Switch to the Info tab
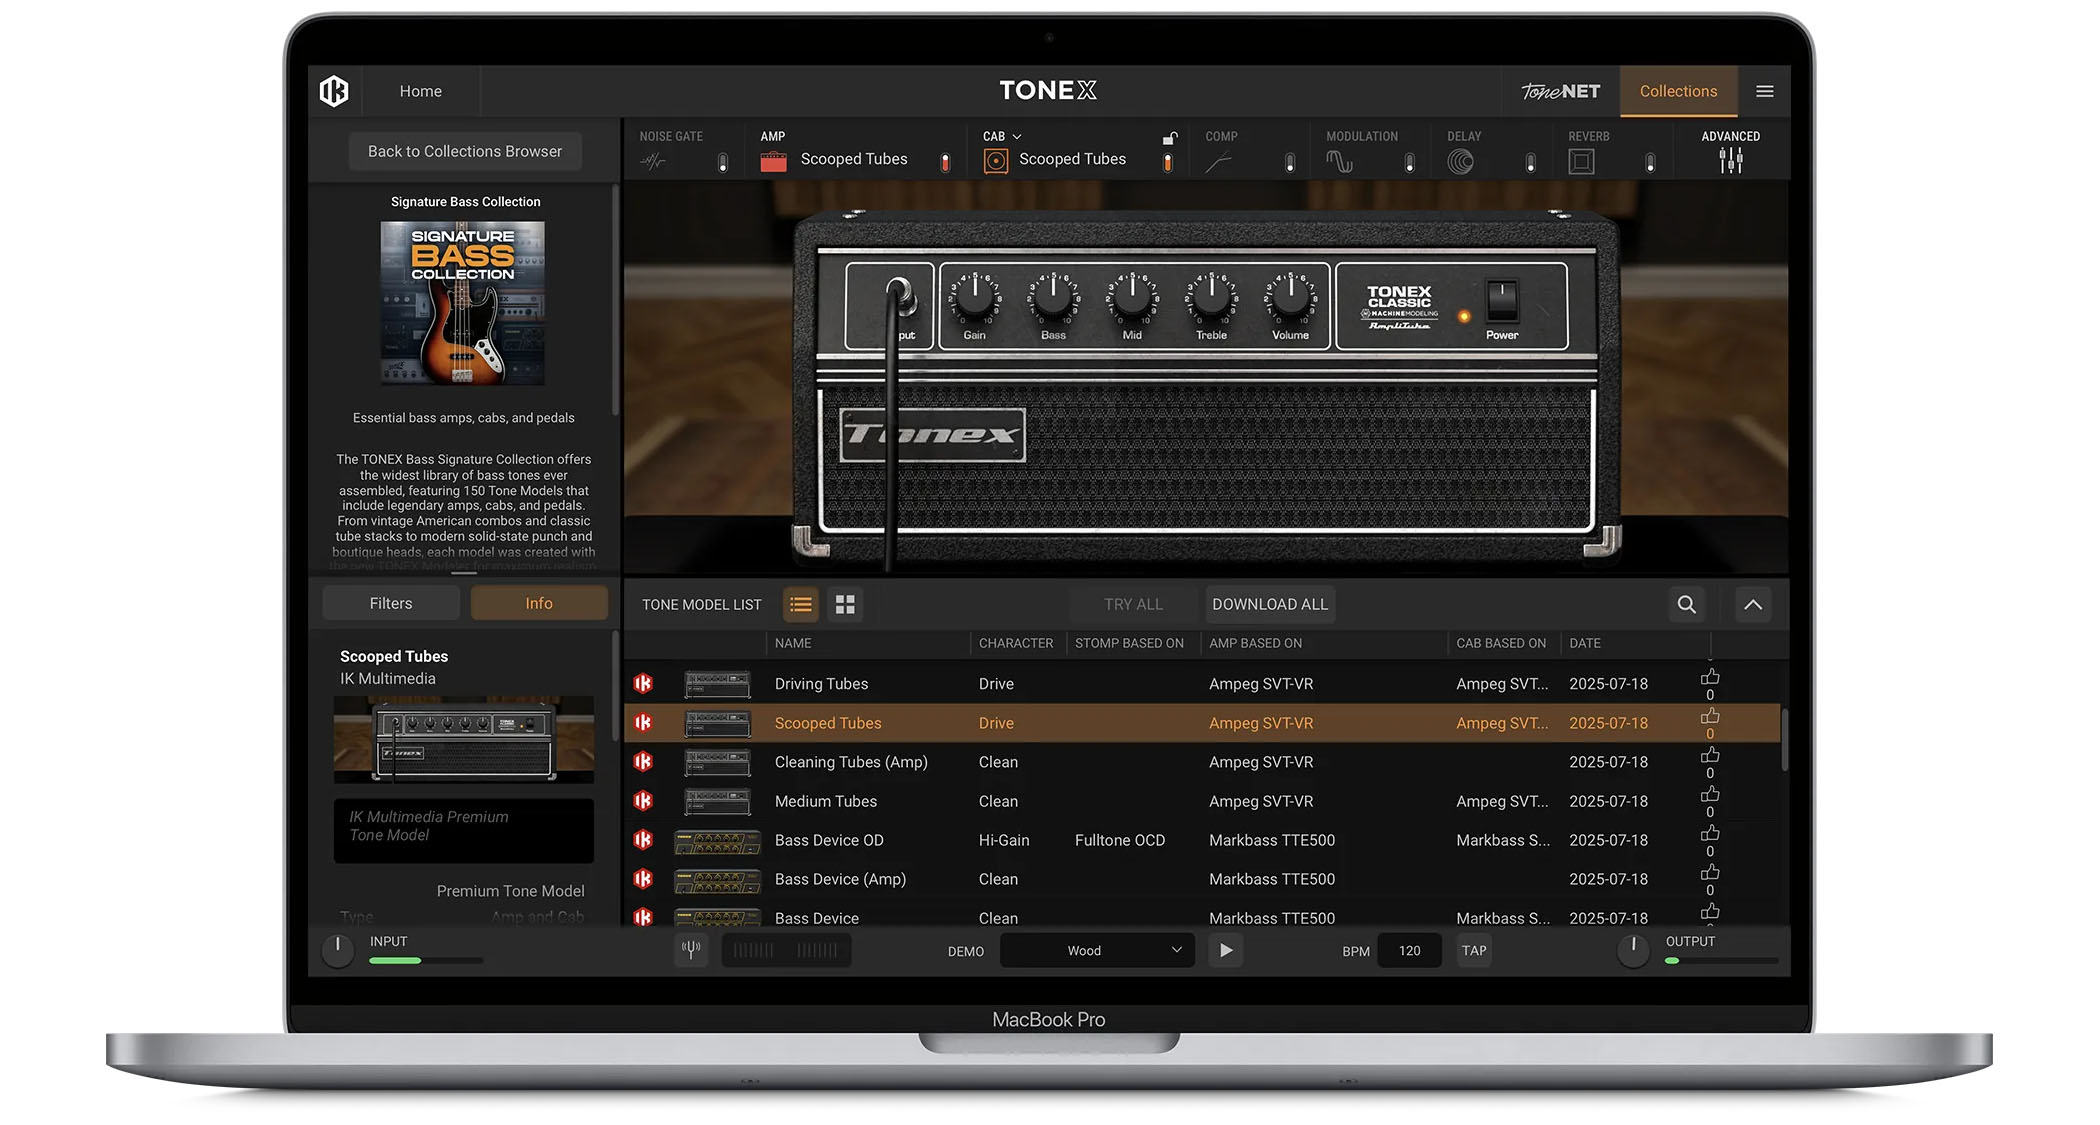The image size is (2100, 1125). point(539,603)
